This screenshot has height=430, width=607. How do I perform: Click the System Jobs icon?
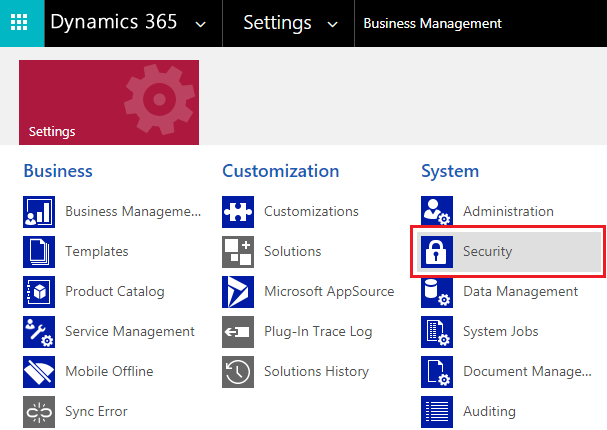click(437, 332)
